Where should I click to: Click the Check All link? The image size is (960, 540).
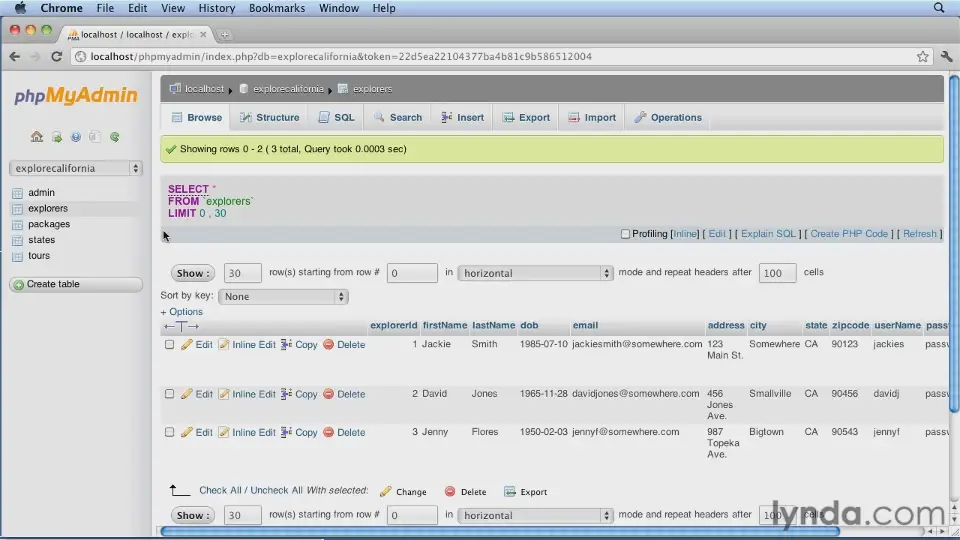click(x=220, y=490)
